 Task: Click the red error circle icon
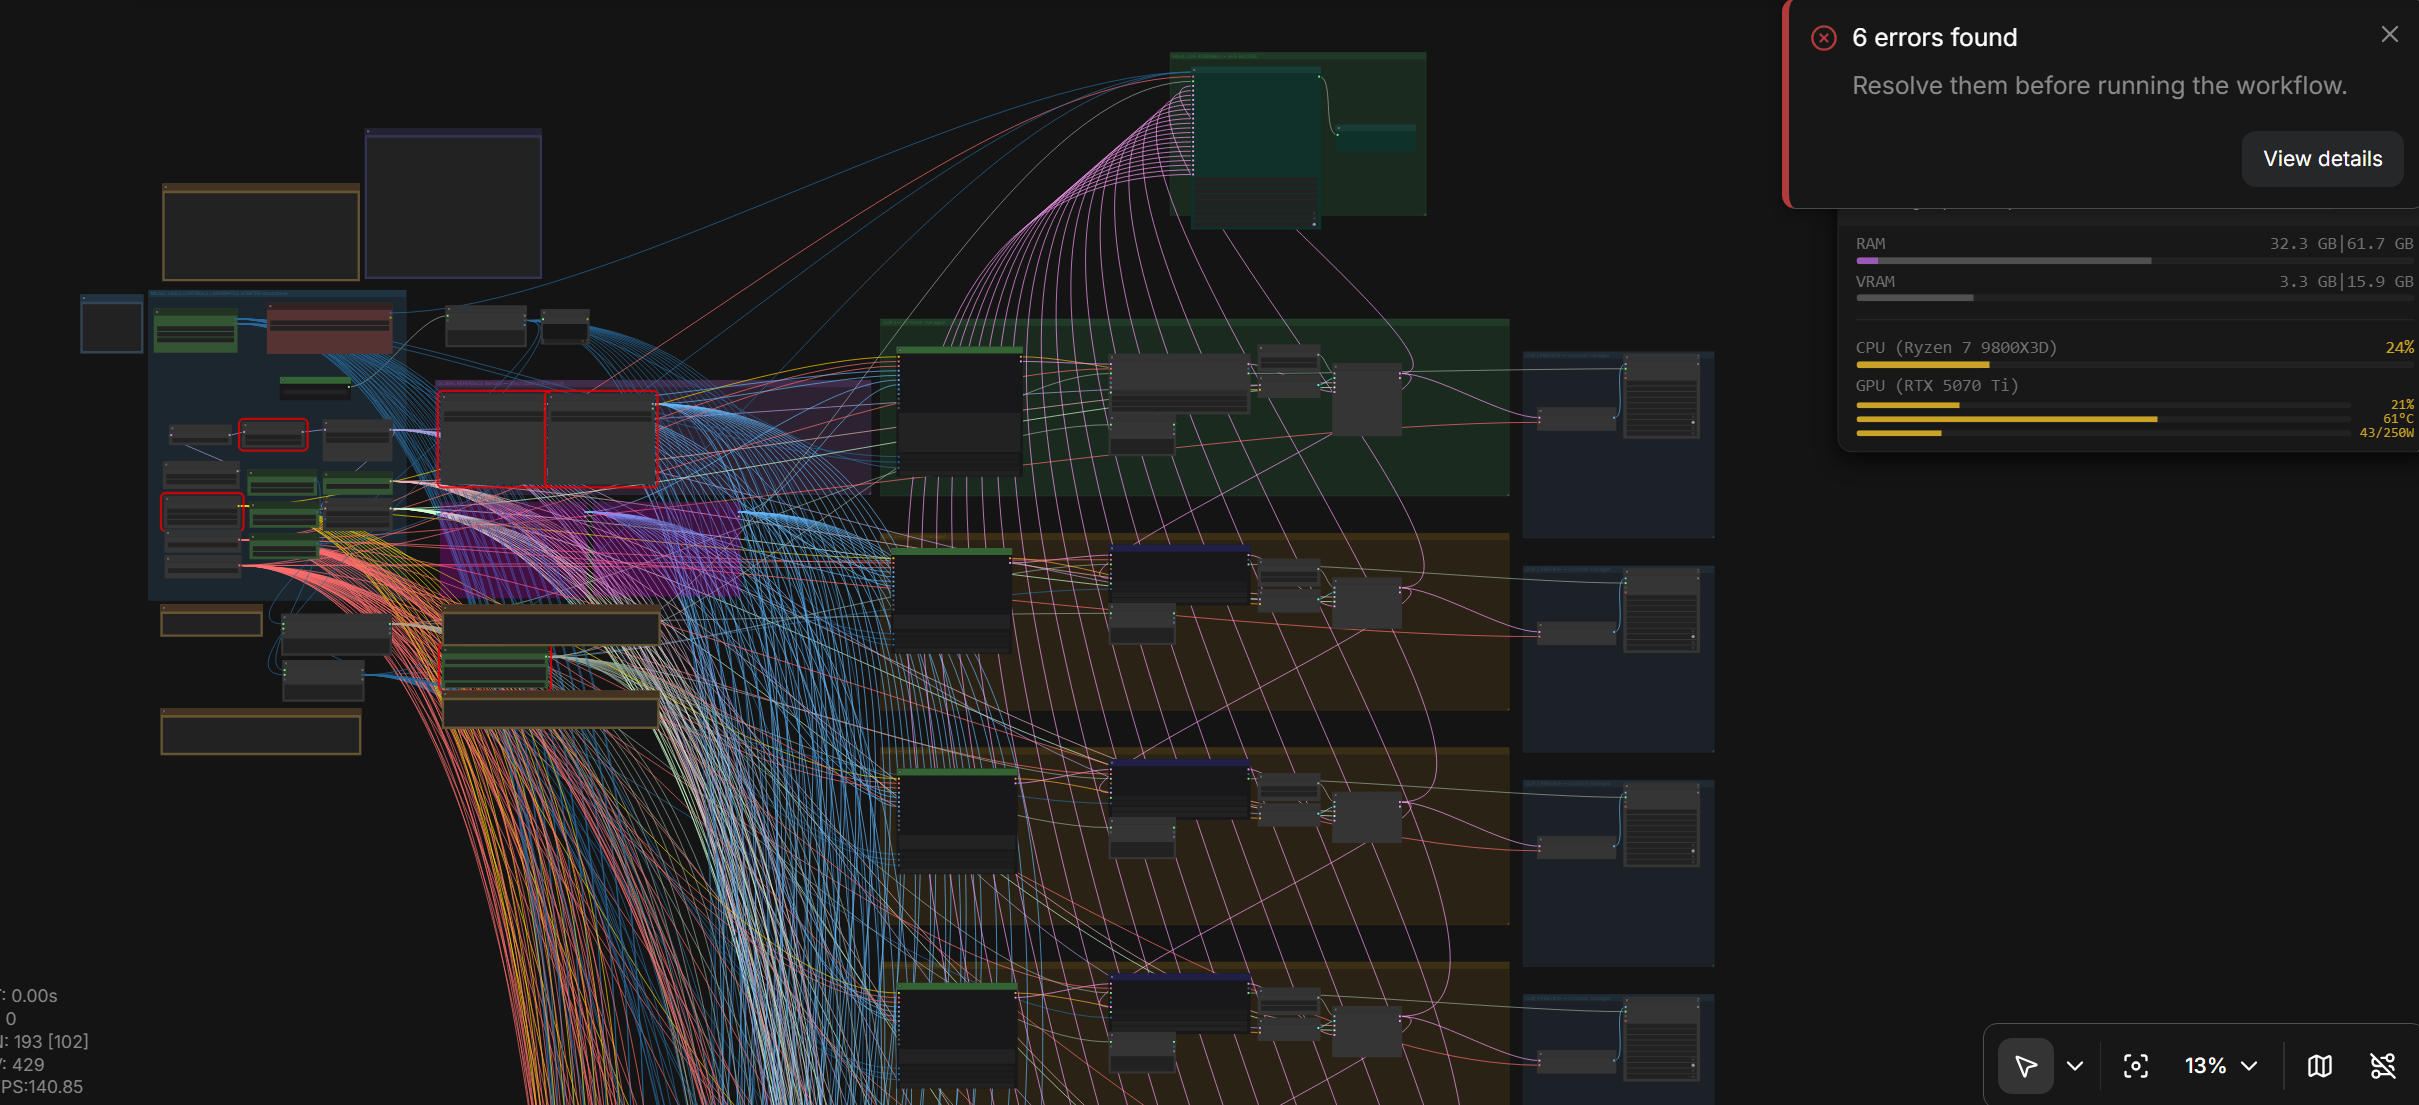pos(1823,38)
